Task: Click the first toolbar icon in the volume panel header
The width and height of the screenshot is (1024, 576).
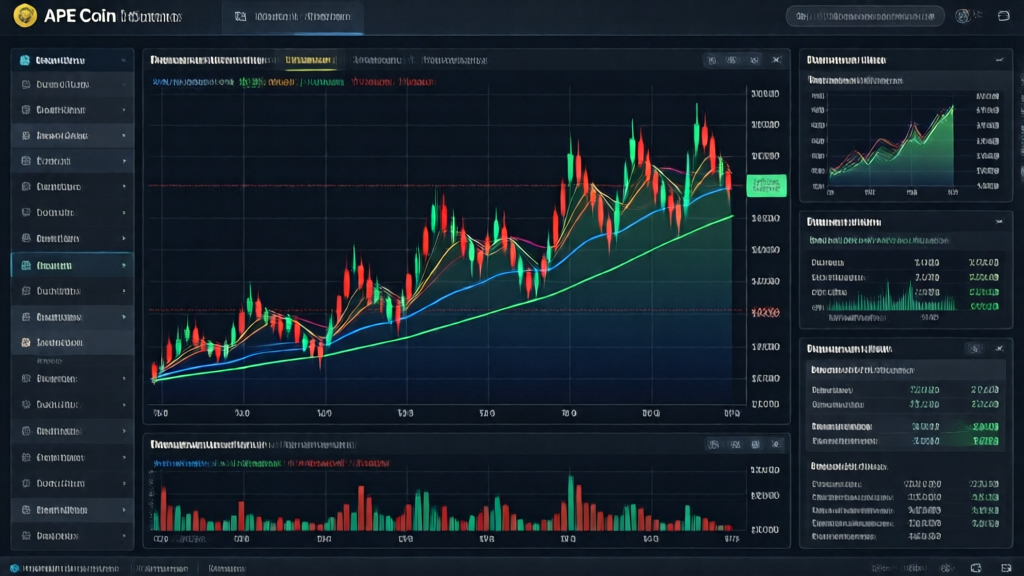Action: [x=714, y=445]
